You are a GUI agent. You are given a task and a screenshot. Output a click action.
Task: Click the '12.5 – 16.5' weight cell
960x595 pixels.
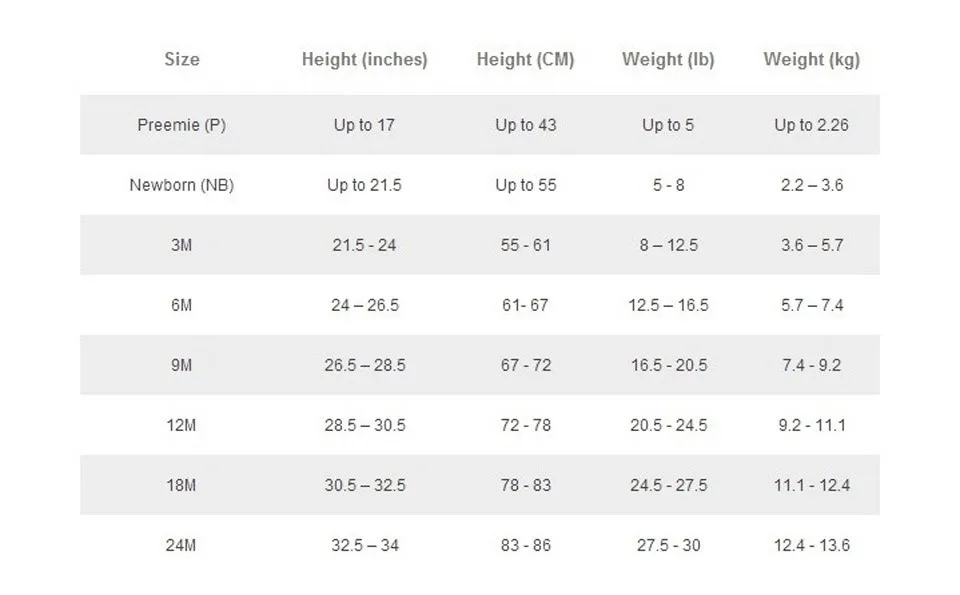click(x=668, y=305)
